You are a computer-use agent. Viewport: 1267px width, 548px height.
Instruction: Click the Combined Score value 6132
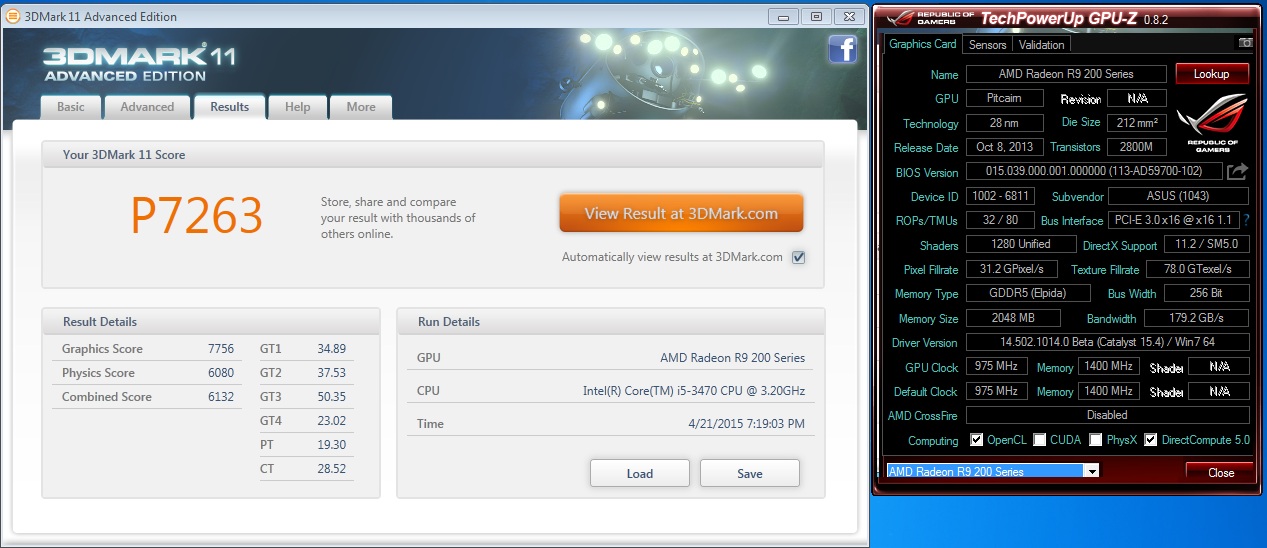click(x=221, y=397)
